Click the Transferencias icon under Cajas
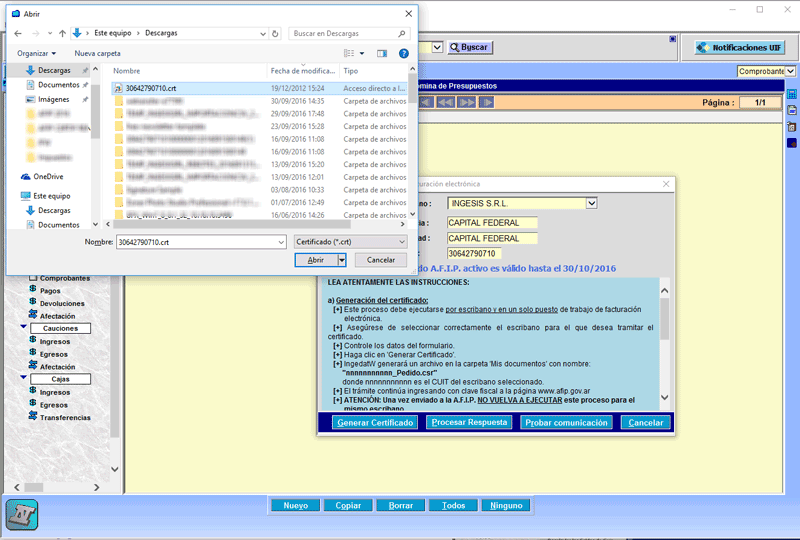 point(33,417)
